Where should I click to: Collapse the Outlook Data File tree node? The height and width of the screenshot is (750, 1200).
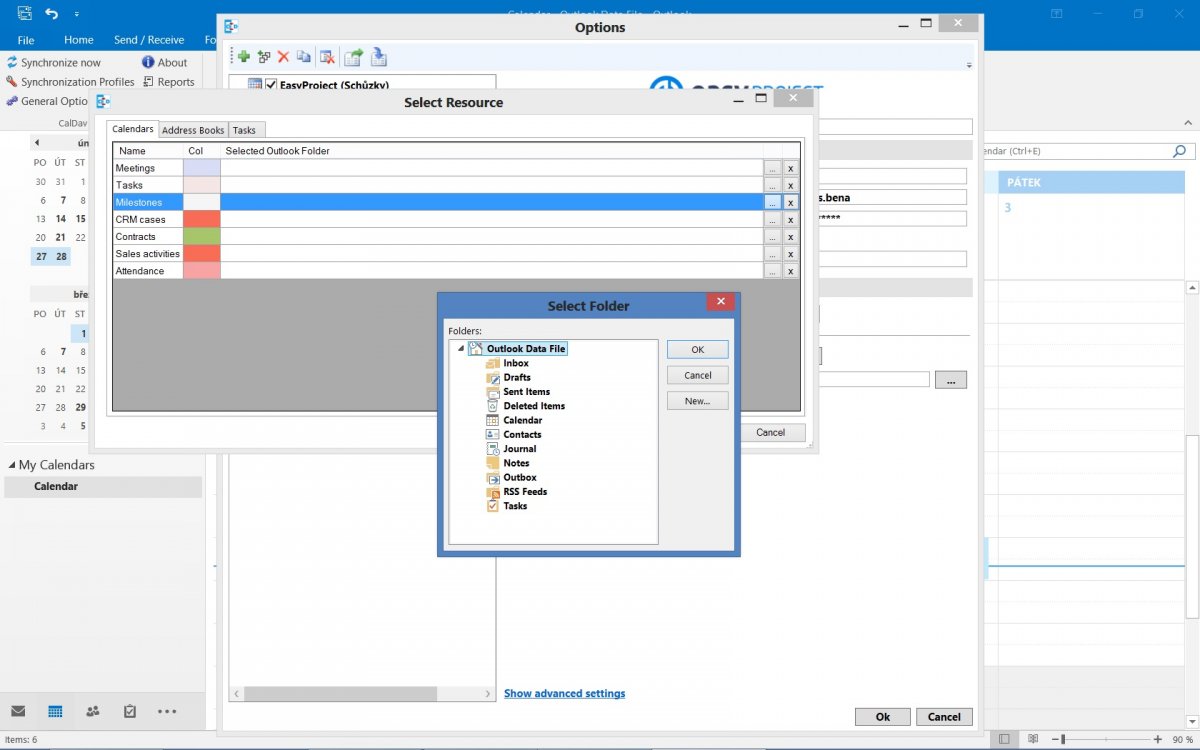pyautogui.click(x=460, y=348)
